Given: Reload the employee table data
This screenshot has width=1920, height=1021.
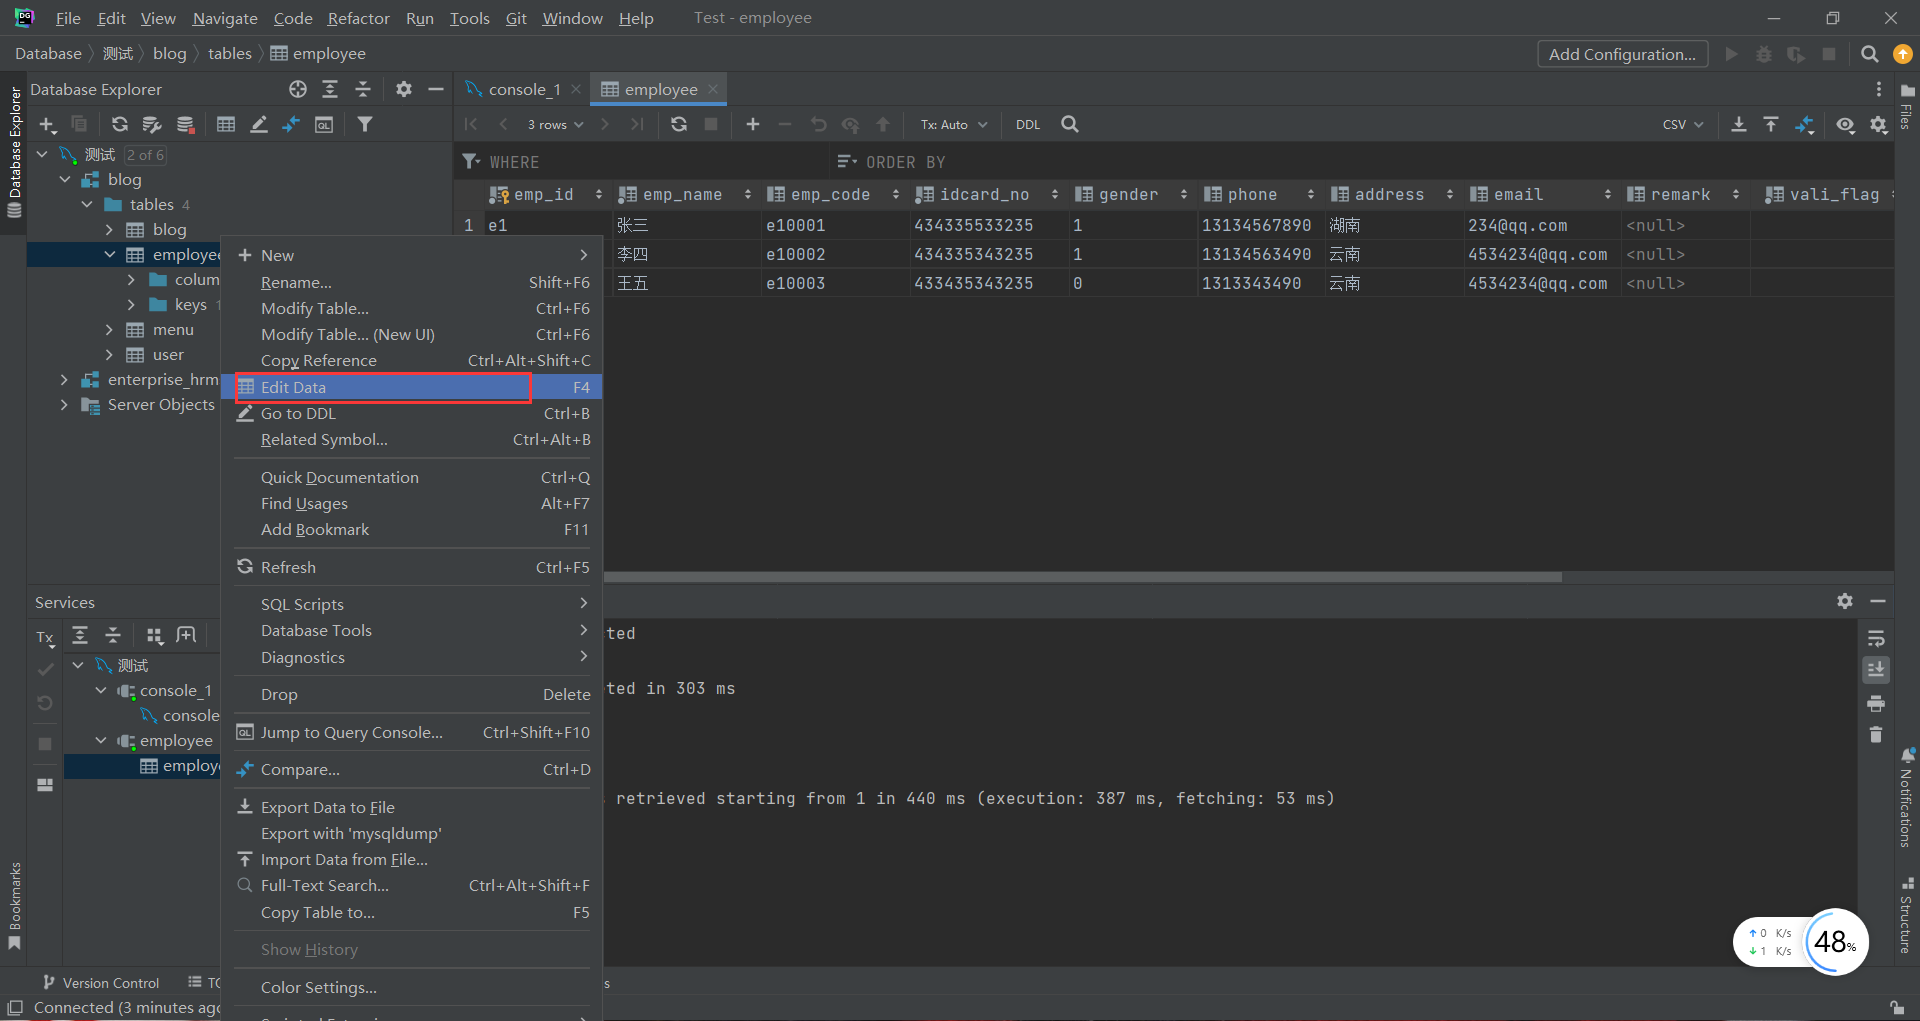Looking at the screenshot, I should 679,124.
